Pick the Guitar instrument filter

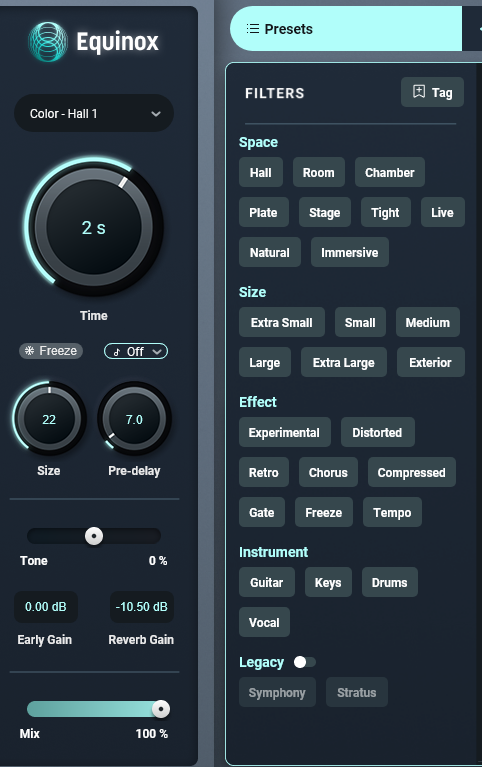click(267, 583)
